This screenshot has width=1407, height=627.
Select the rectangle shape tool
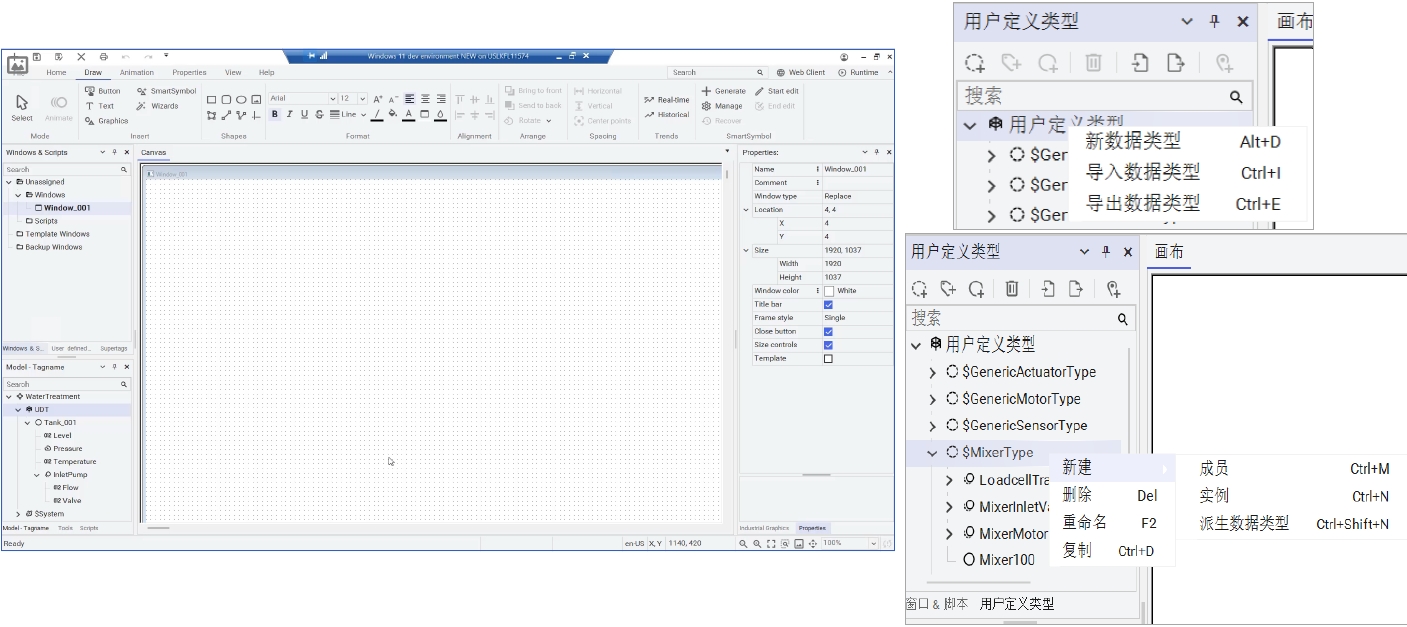coord(212,99)
